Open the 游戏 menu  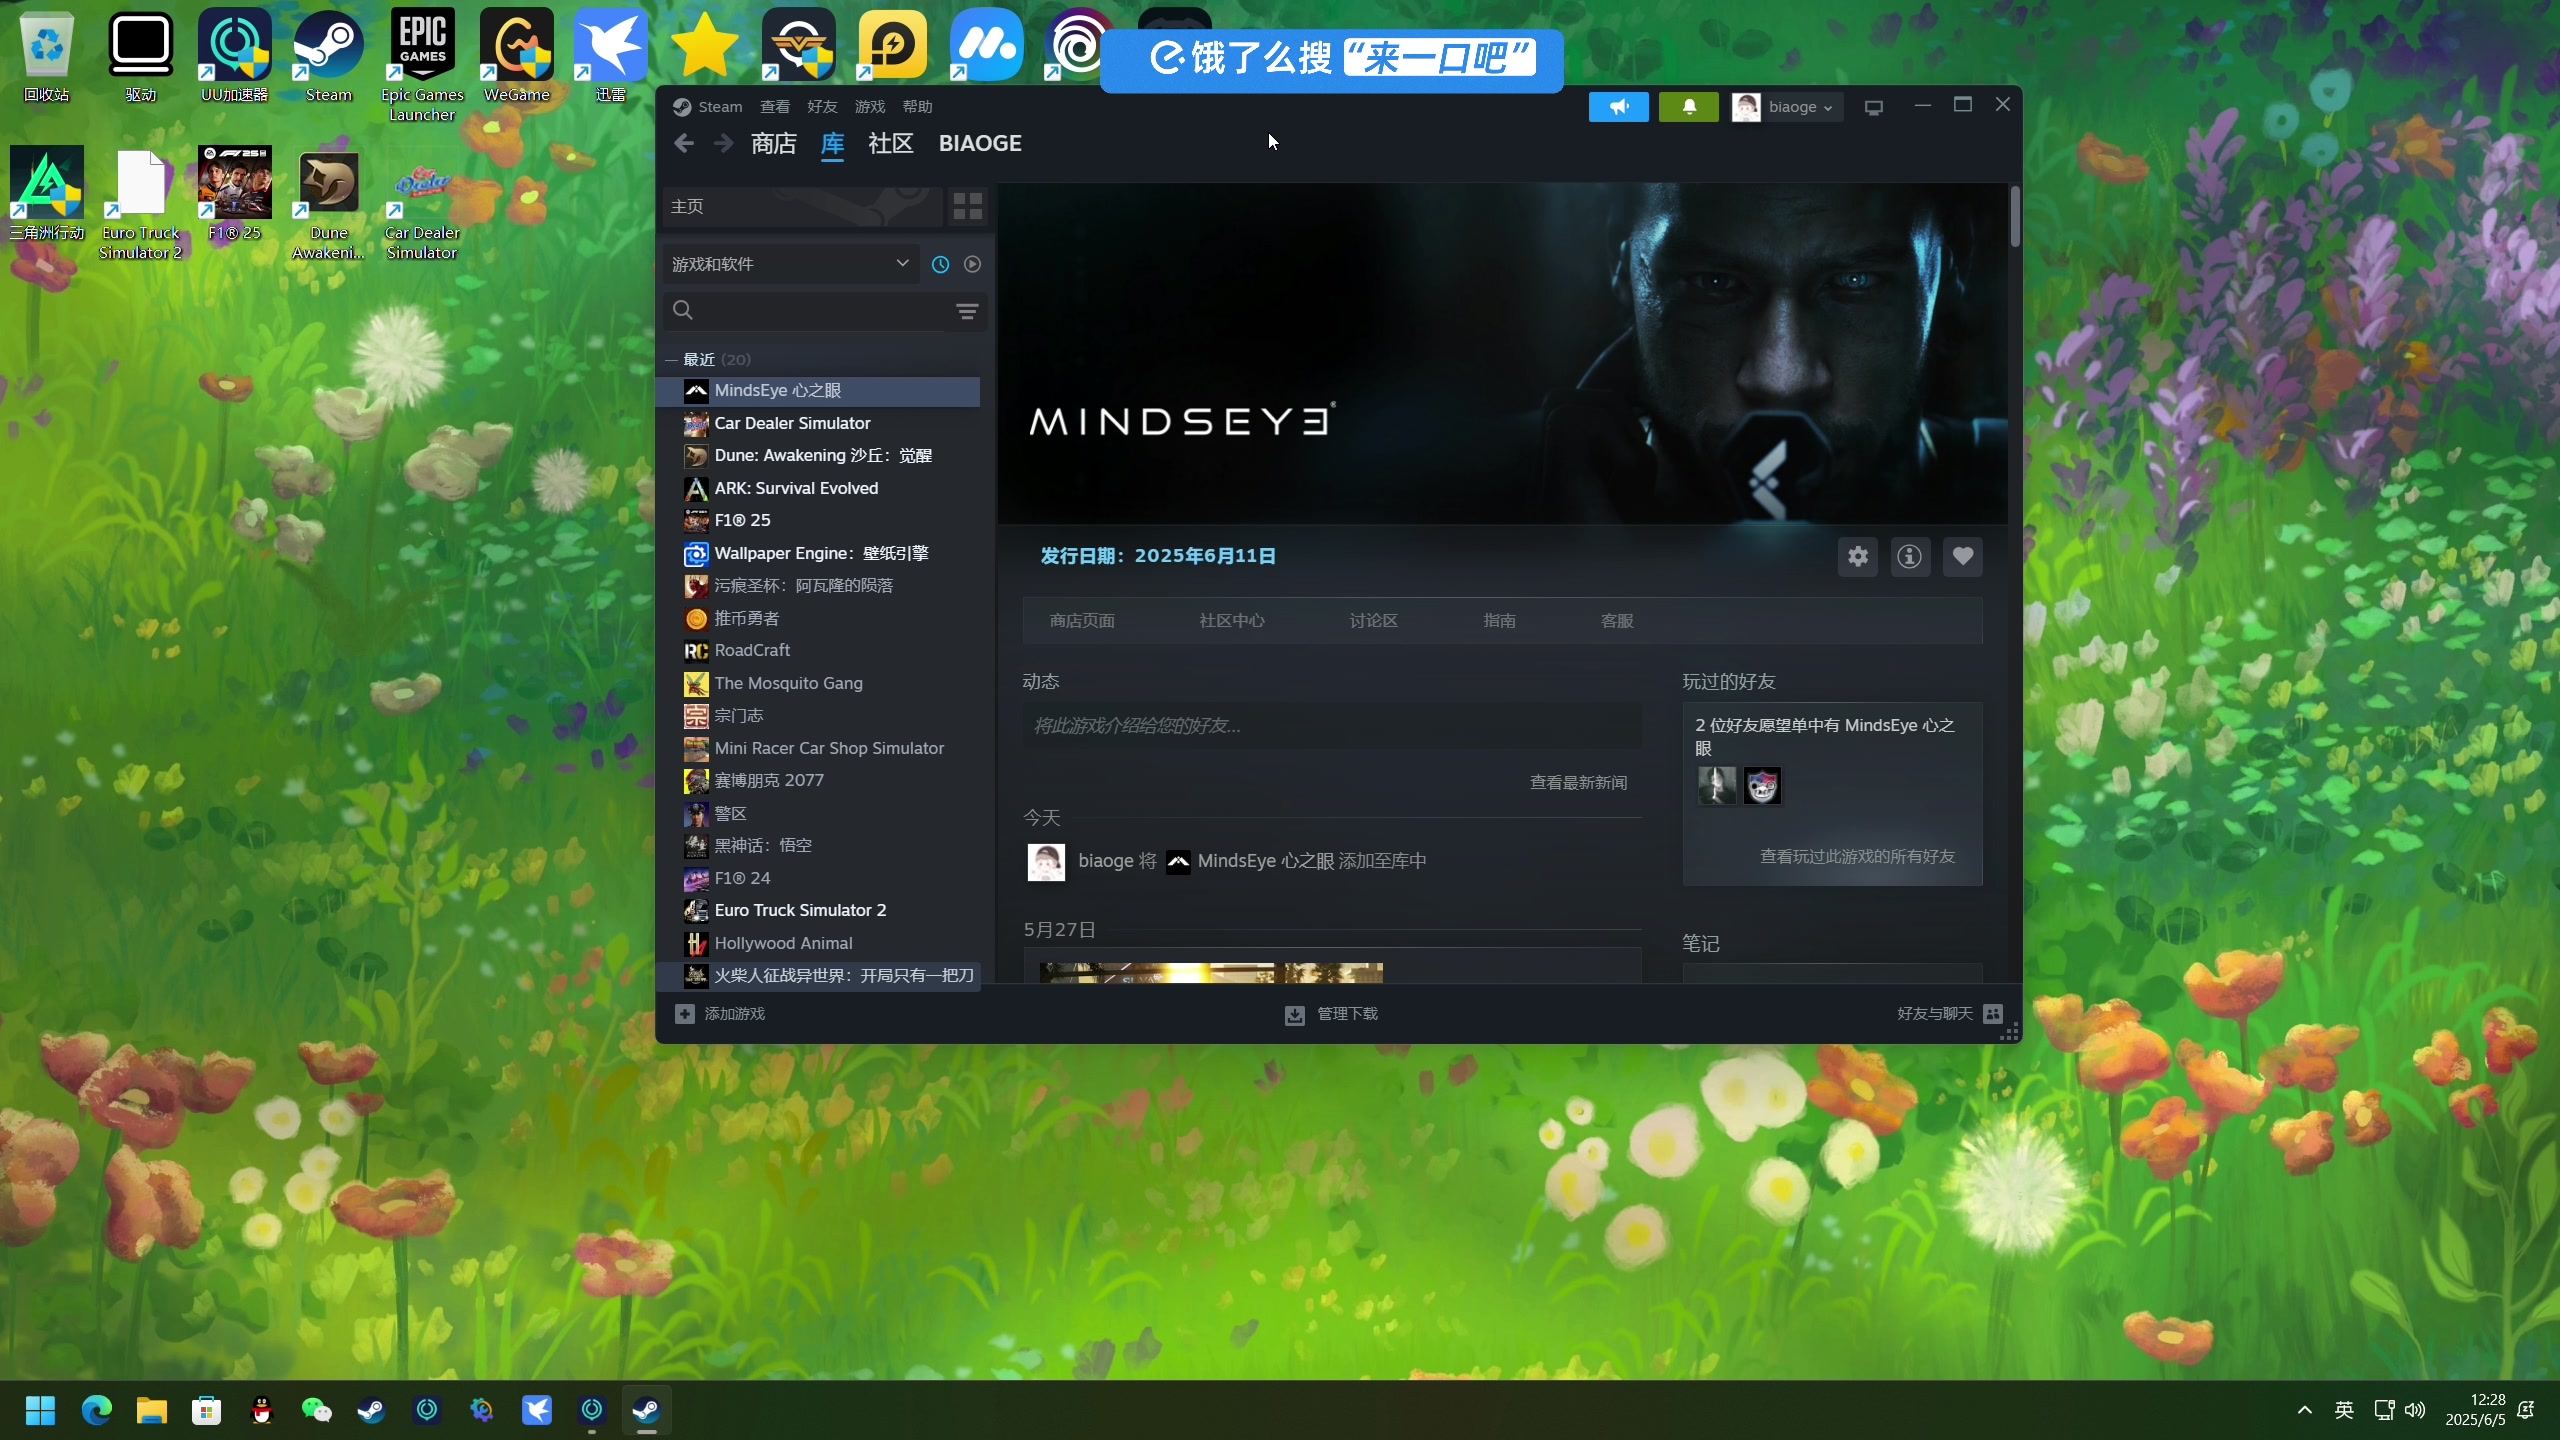[x=870, y=107]
